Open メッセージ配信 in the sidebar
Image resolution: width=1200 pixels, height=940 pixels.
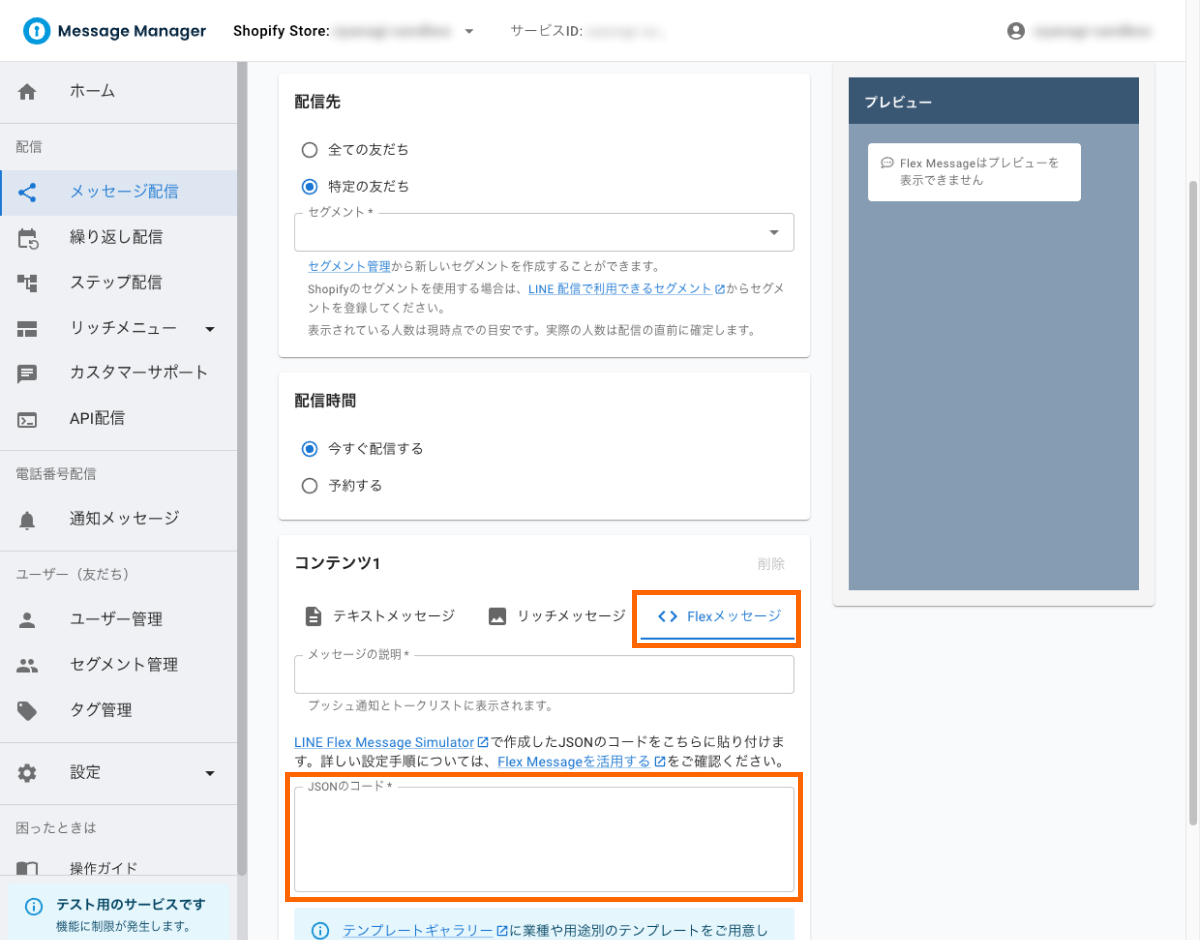point(118,191)
